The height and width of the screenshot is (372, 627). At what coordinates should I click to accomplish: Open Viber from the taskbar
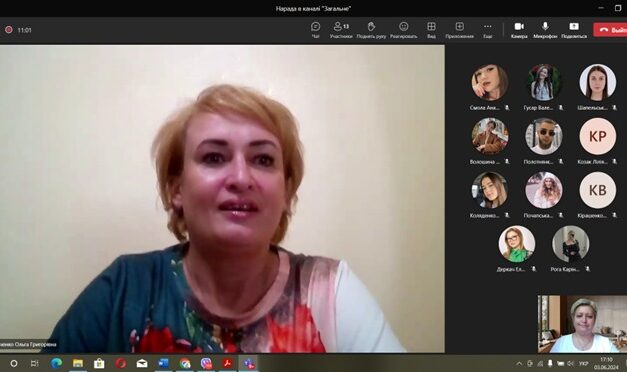206,363
